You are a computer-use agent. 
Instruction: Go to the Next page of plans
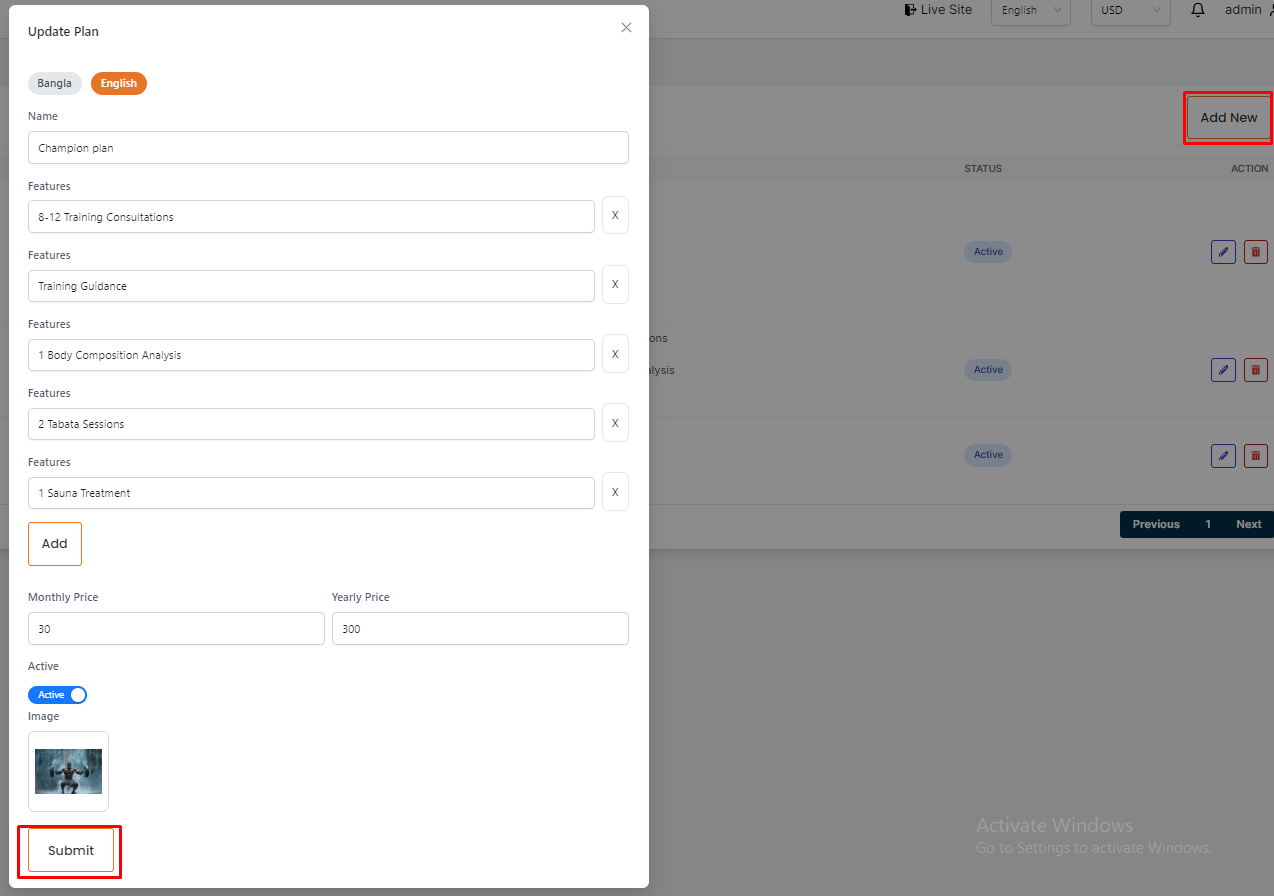[x=1248, y=525]
